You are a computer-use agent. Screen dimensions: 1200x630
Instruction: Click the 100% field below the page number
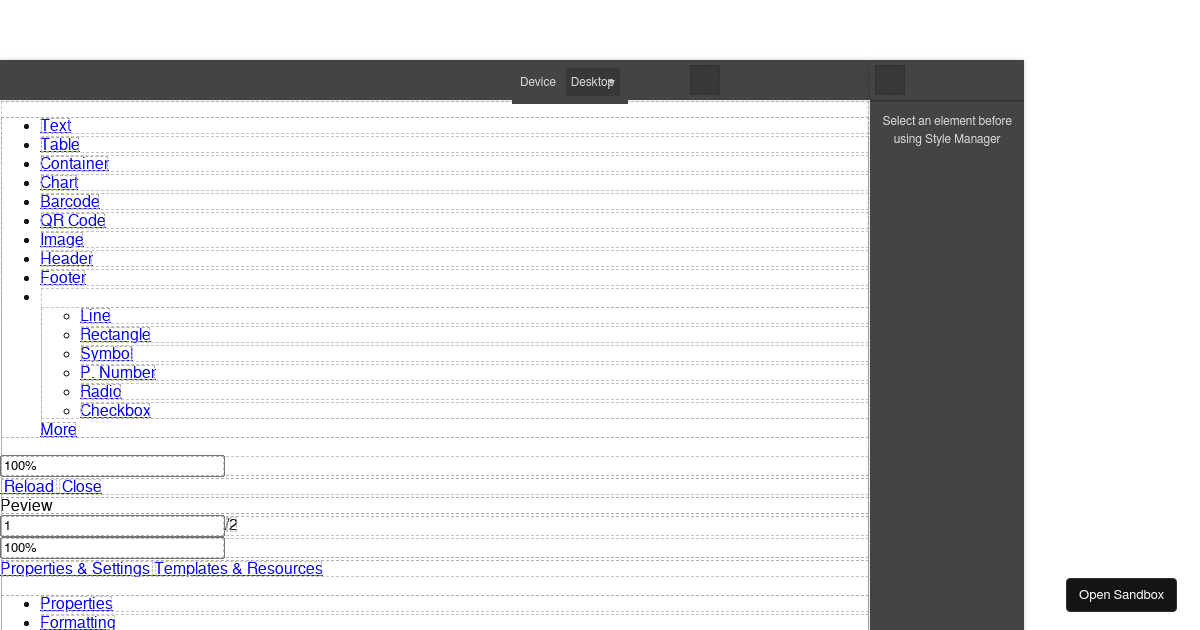(x=112, y=548)
